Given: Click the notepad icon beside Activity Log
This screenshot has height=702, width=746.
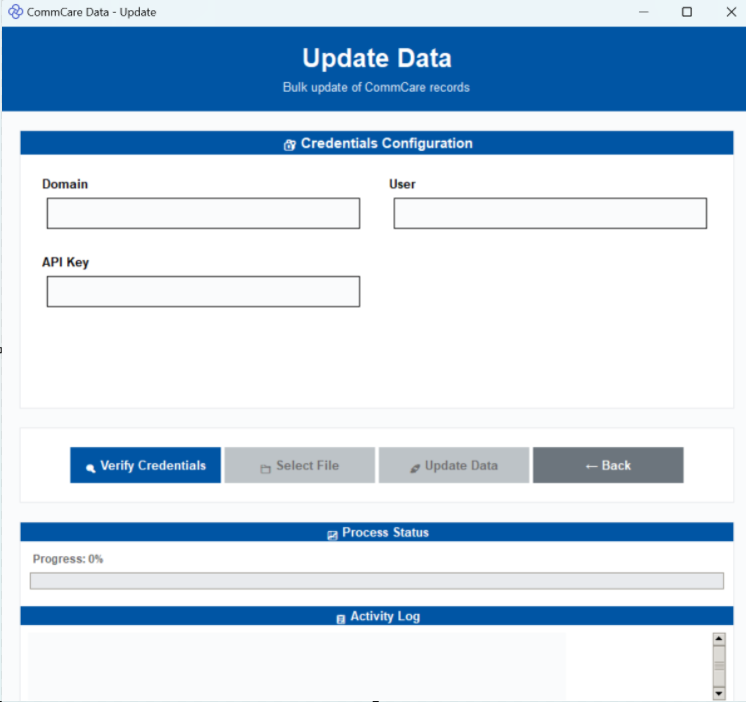Looking at the screenshot, I should (x=341, y=619).
